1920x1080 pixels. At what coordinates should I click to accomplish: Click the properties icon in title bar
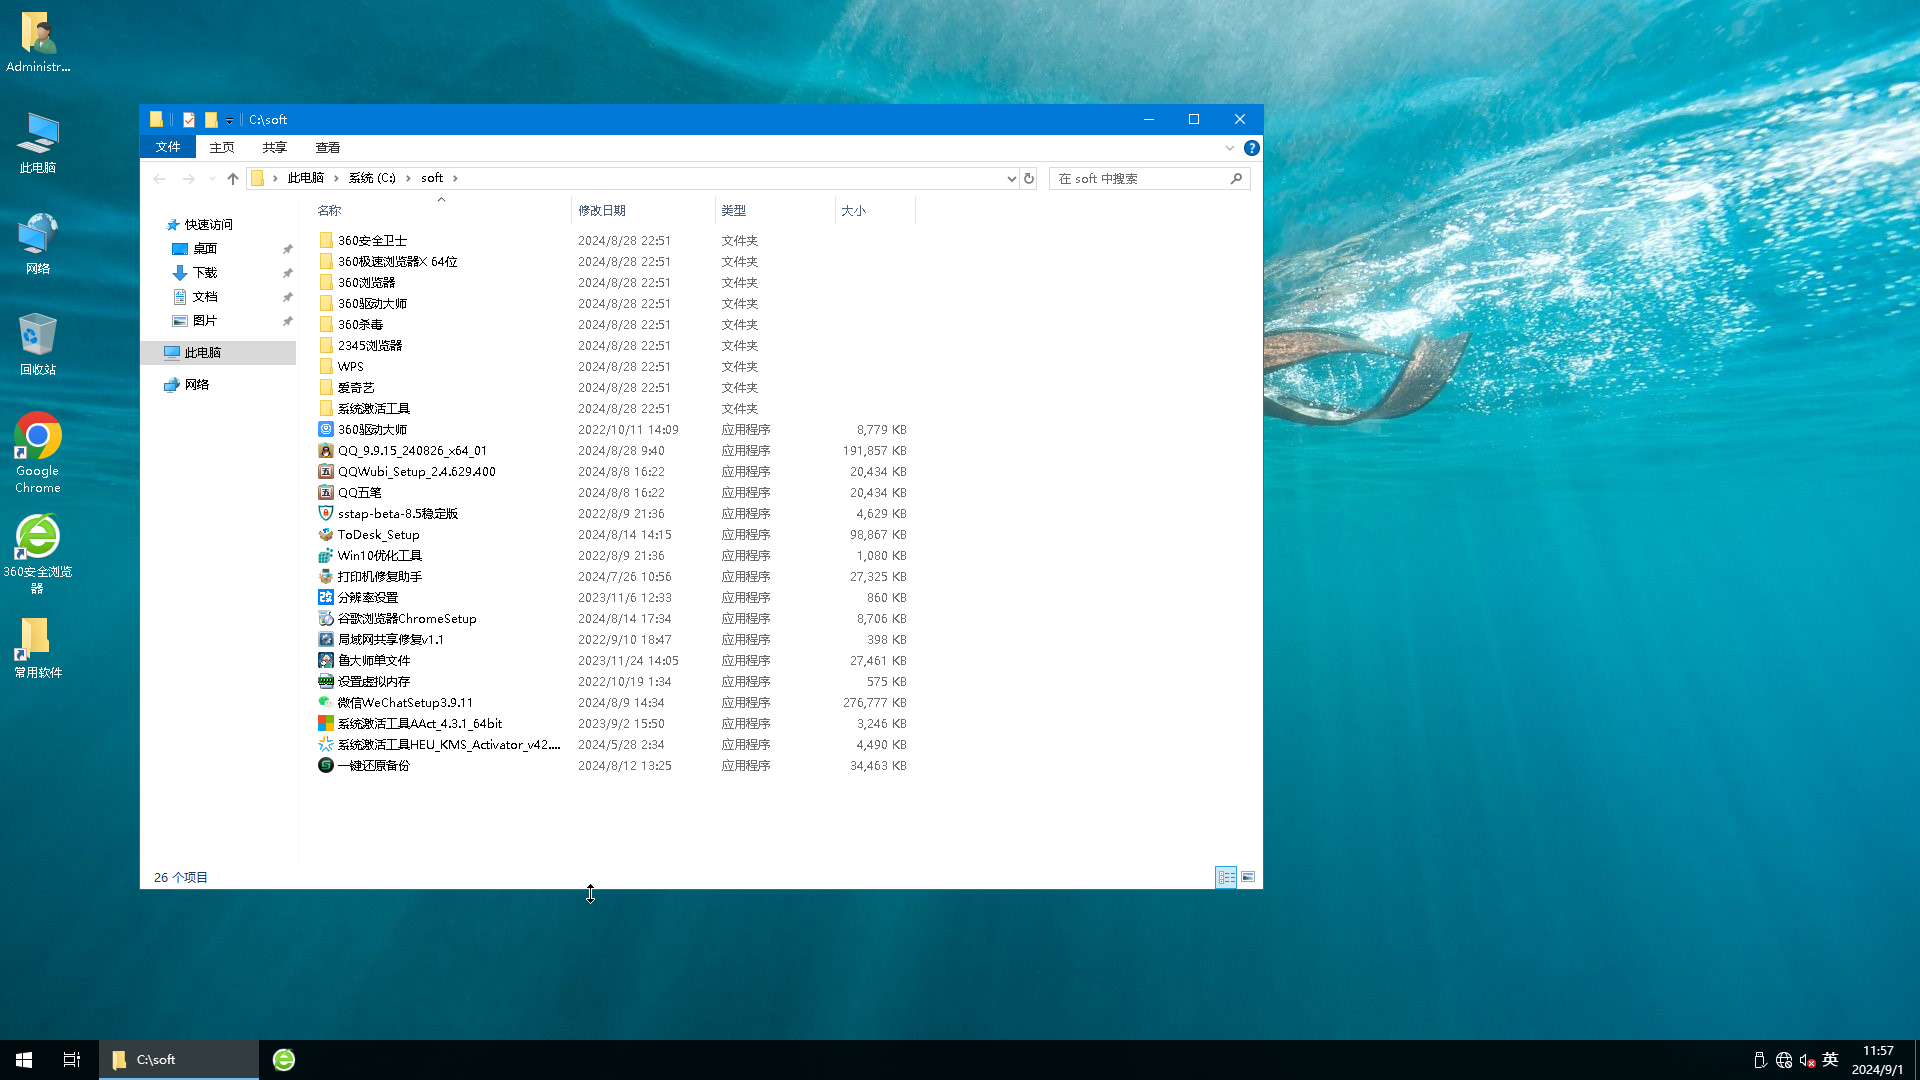tap(189, 119)
